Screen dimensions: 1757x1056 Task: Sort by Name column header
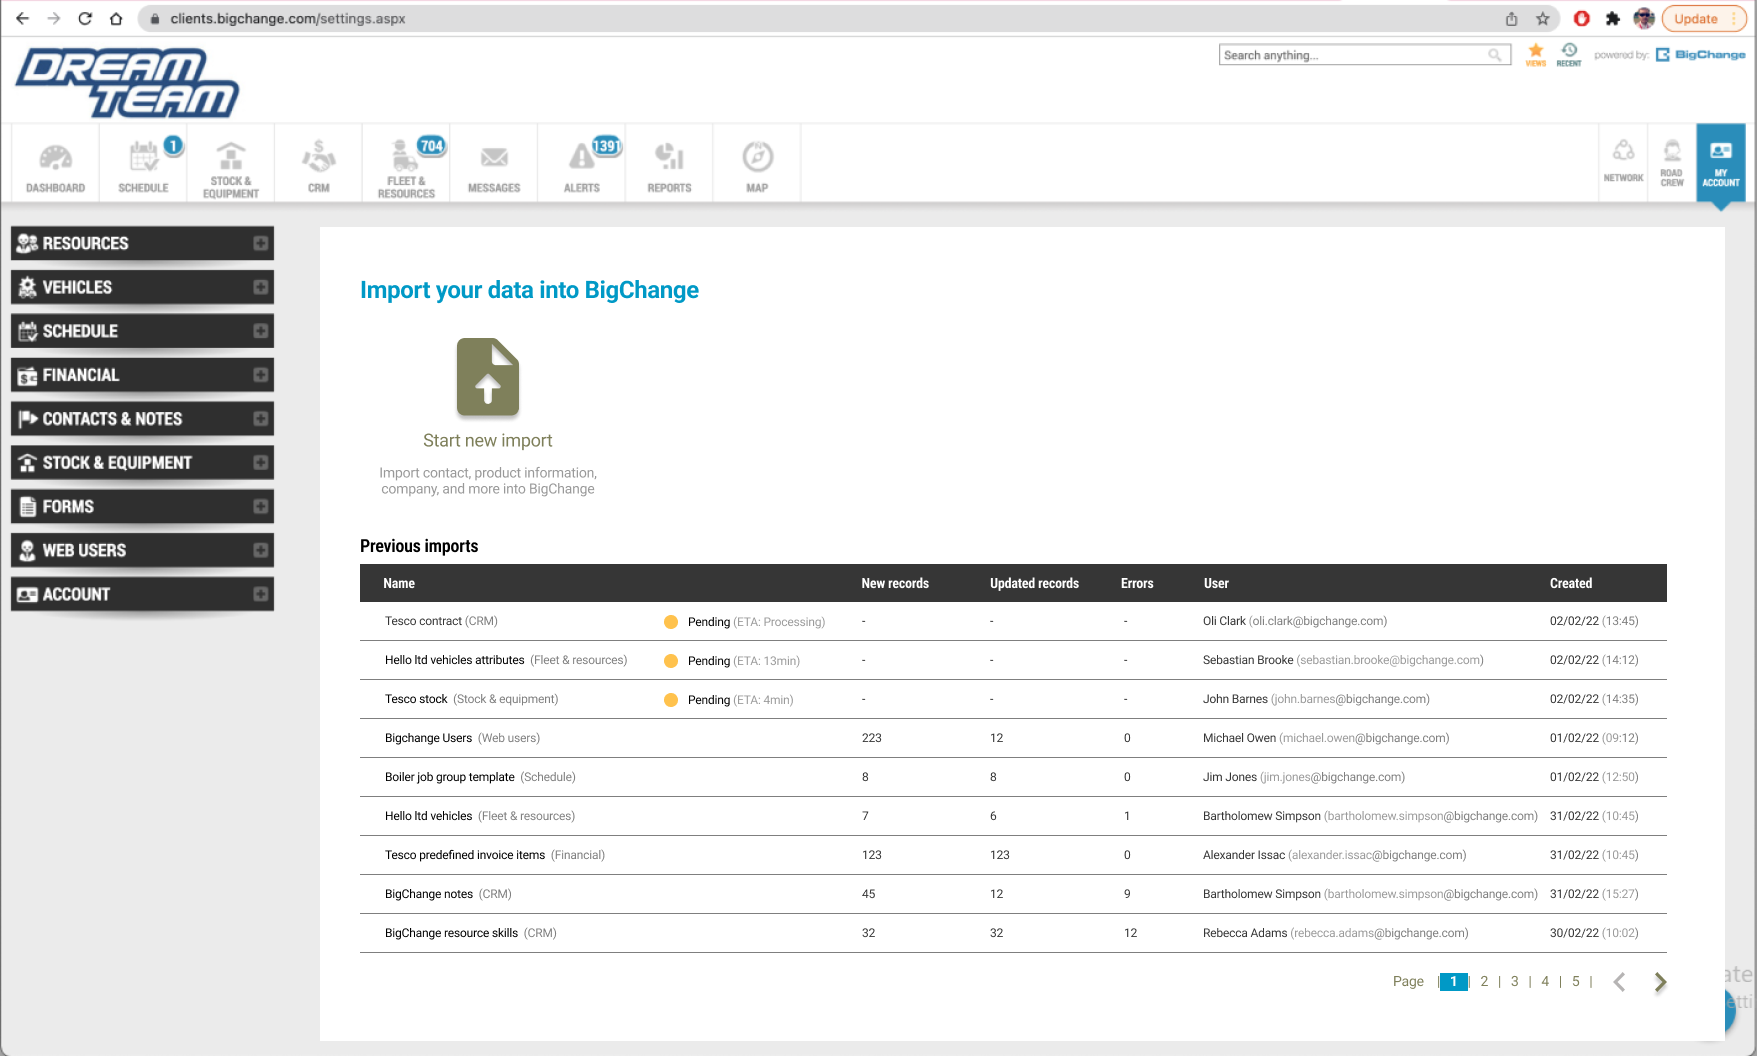coord(399,583)
